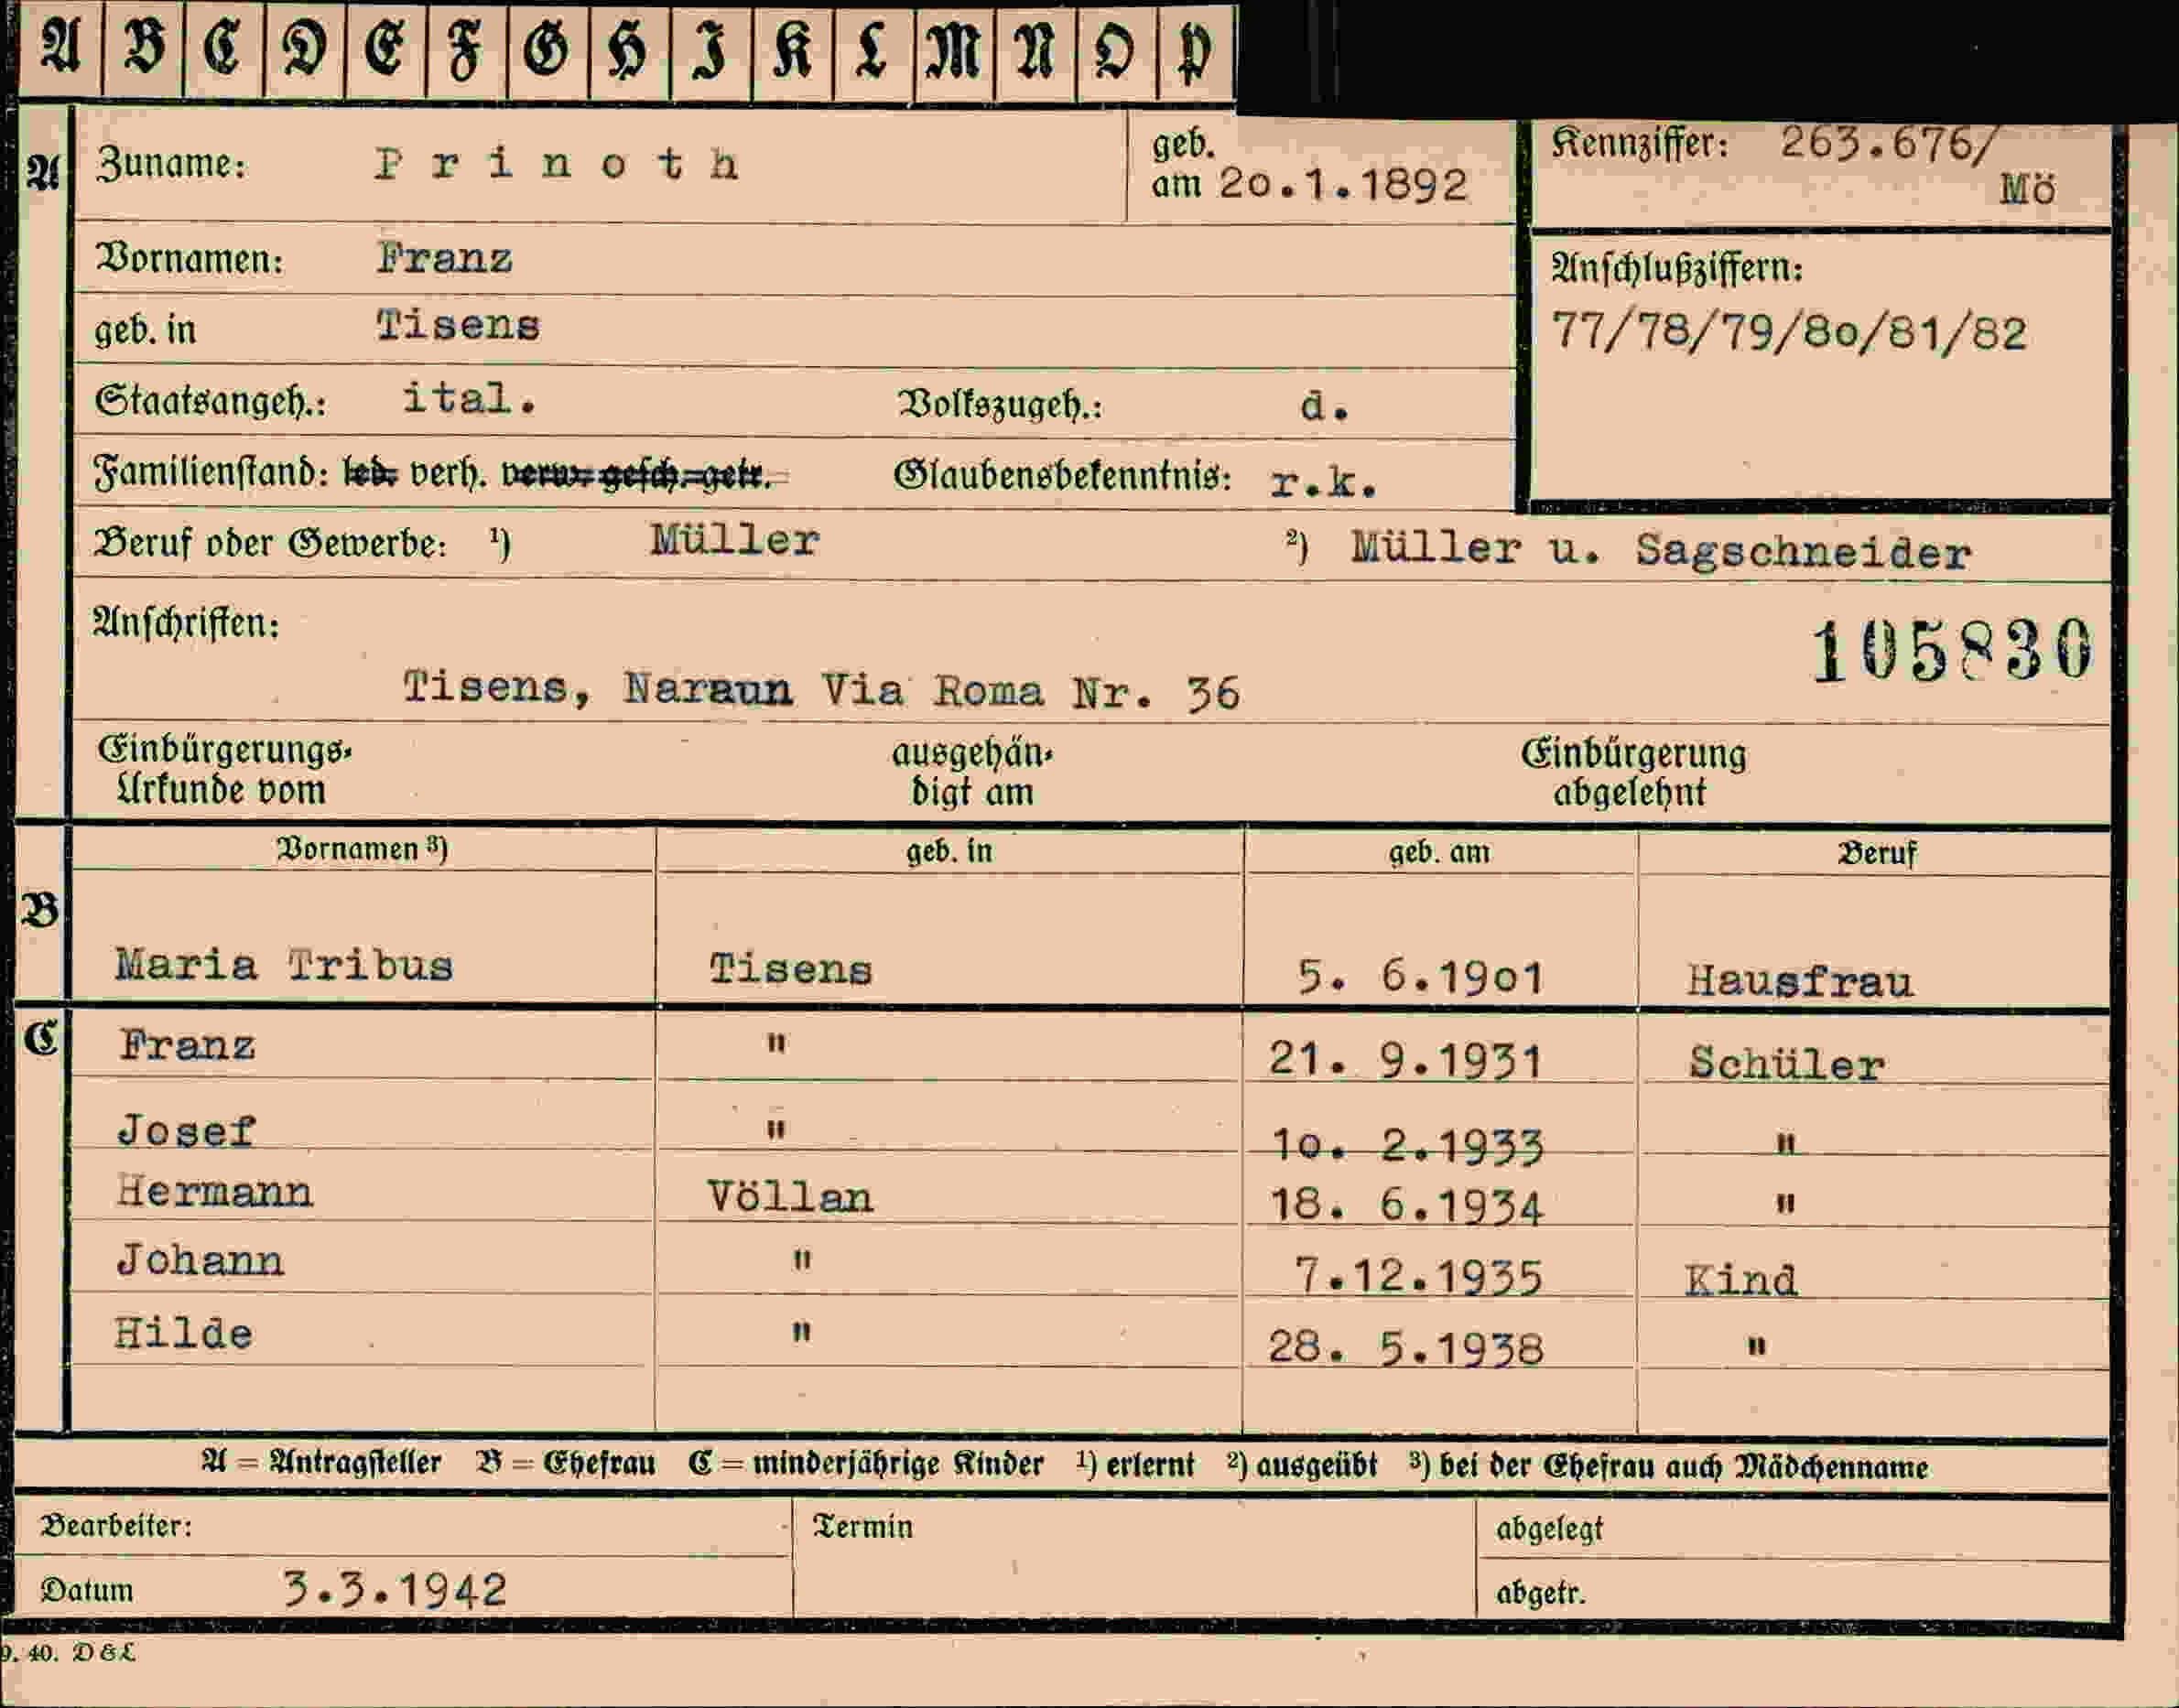2179x1708 pixels.
Task: Click the learned profession 'Müller'
Action: tap(734, 541)
